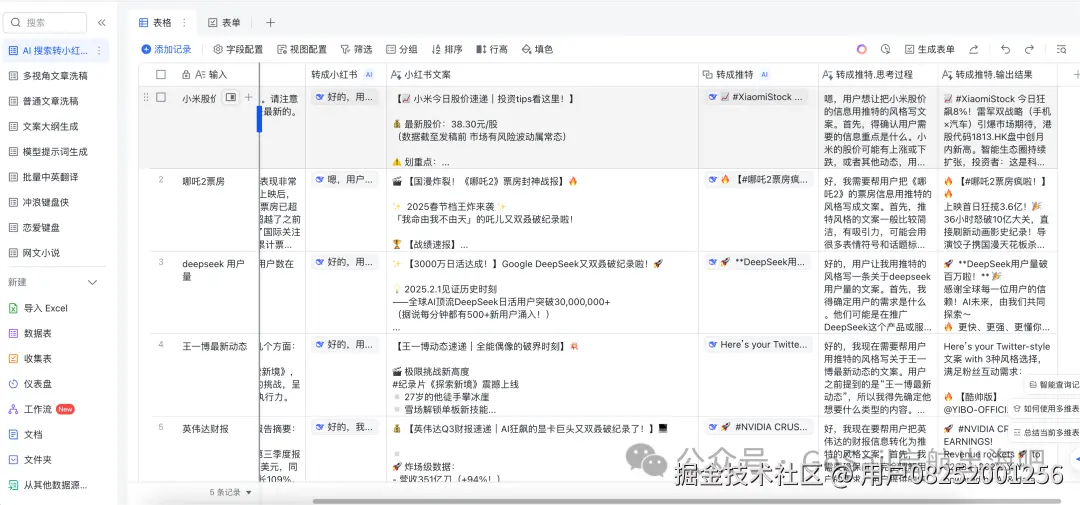This screenshot has width=1080, height=505.
Task: Open 视图配置 view settings
Action: click(x=302, y=50)
